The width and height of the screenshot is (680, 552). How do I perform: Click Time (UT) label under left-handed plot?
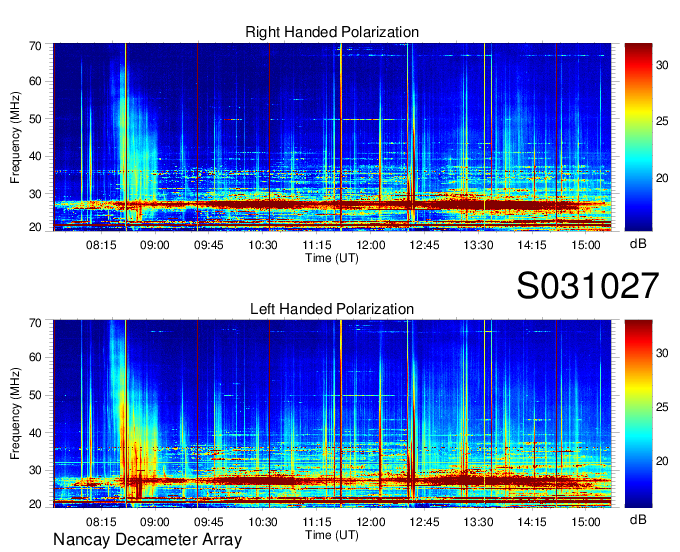[x=332, y=535]
